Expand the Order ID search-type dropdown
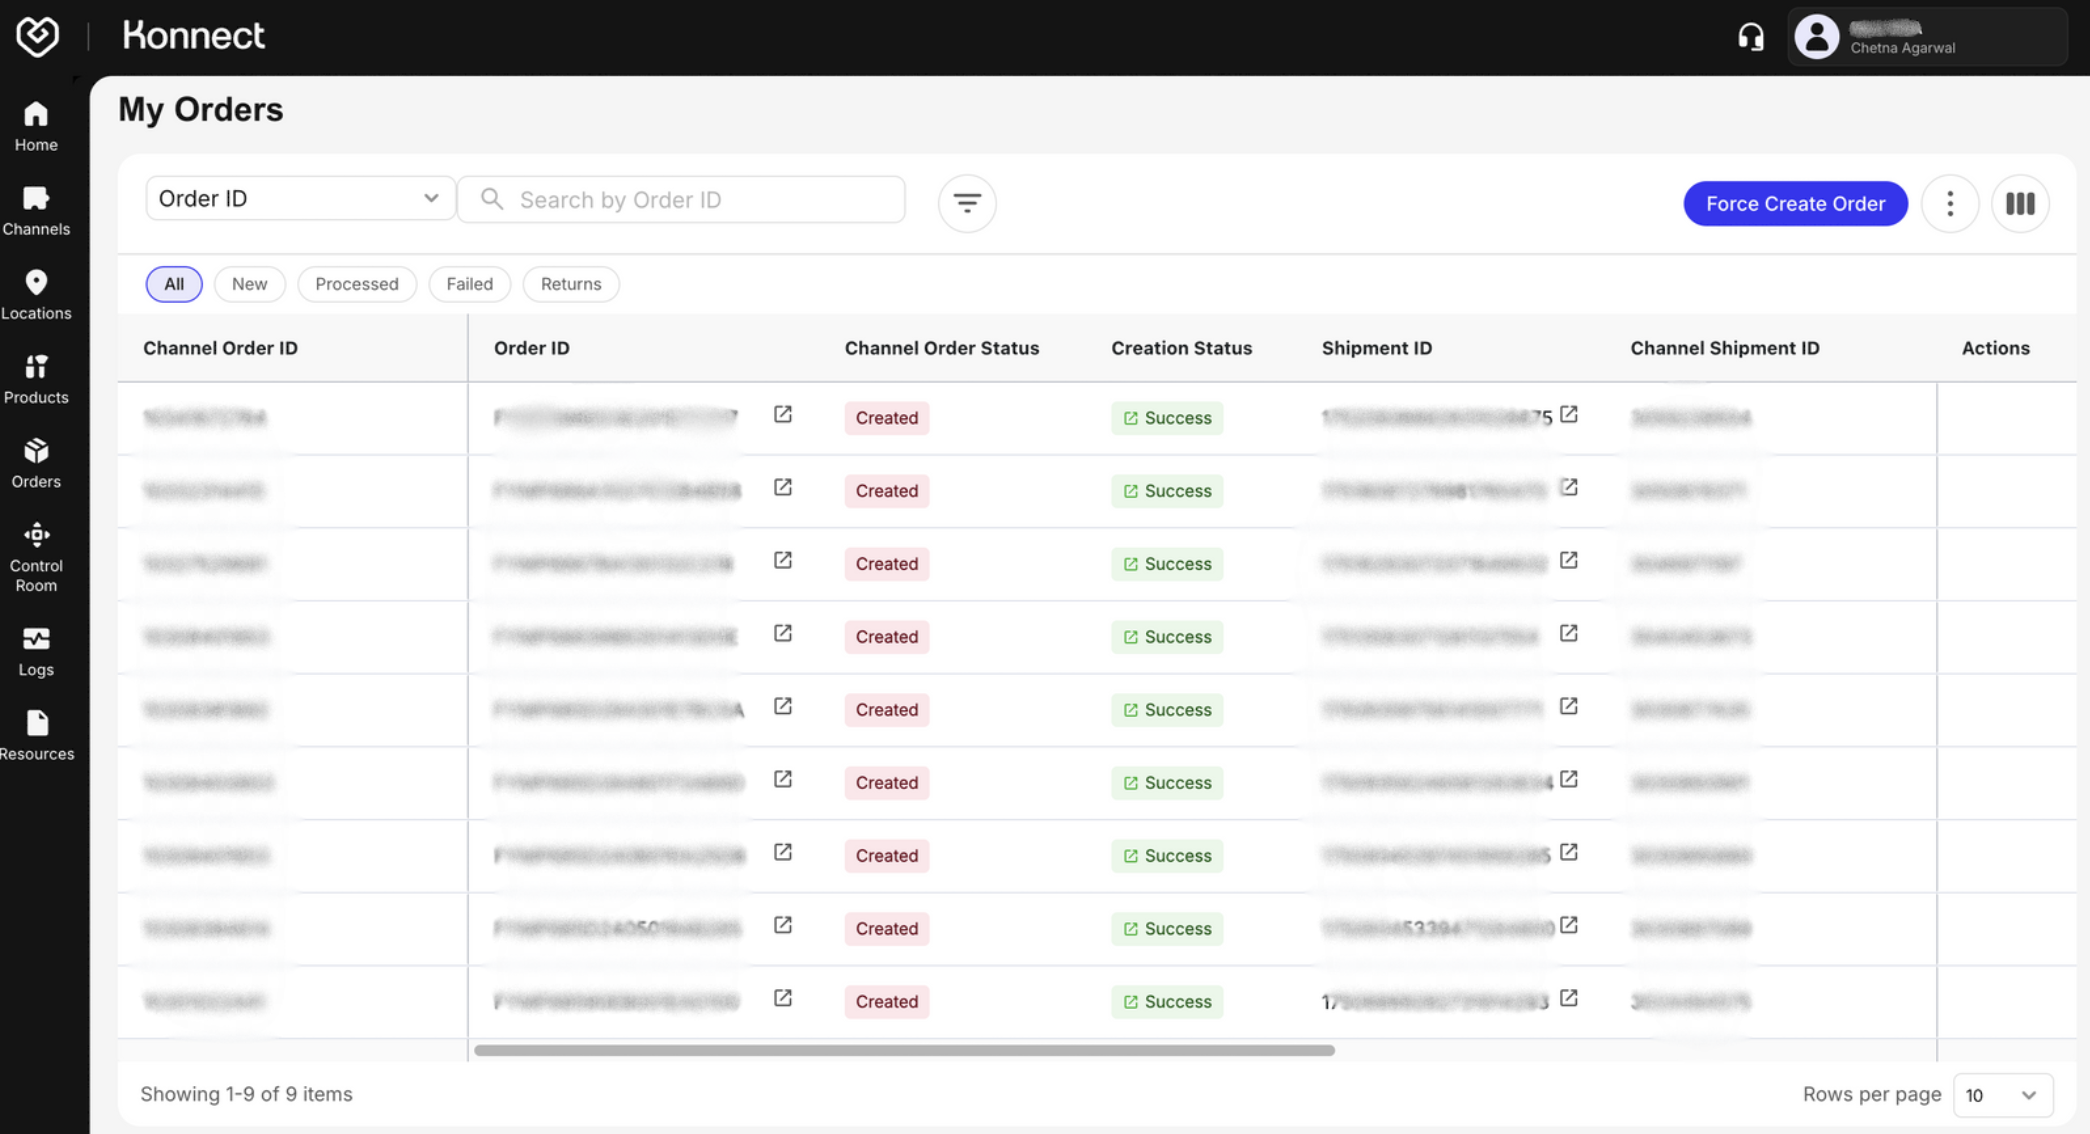This screenshot has width=2090, height=1134. pyautogui.click(x=300, y=198)
